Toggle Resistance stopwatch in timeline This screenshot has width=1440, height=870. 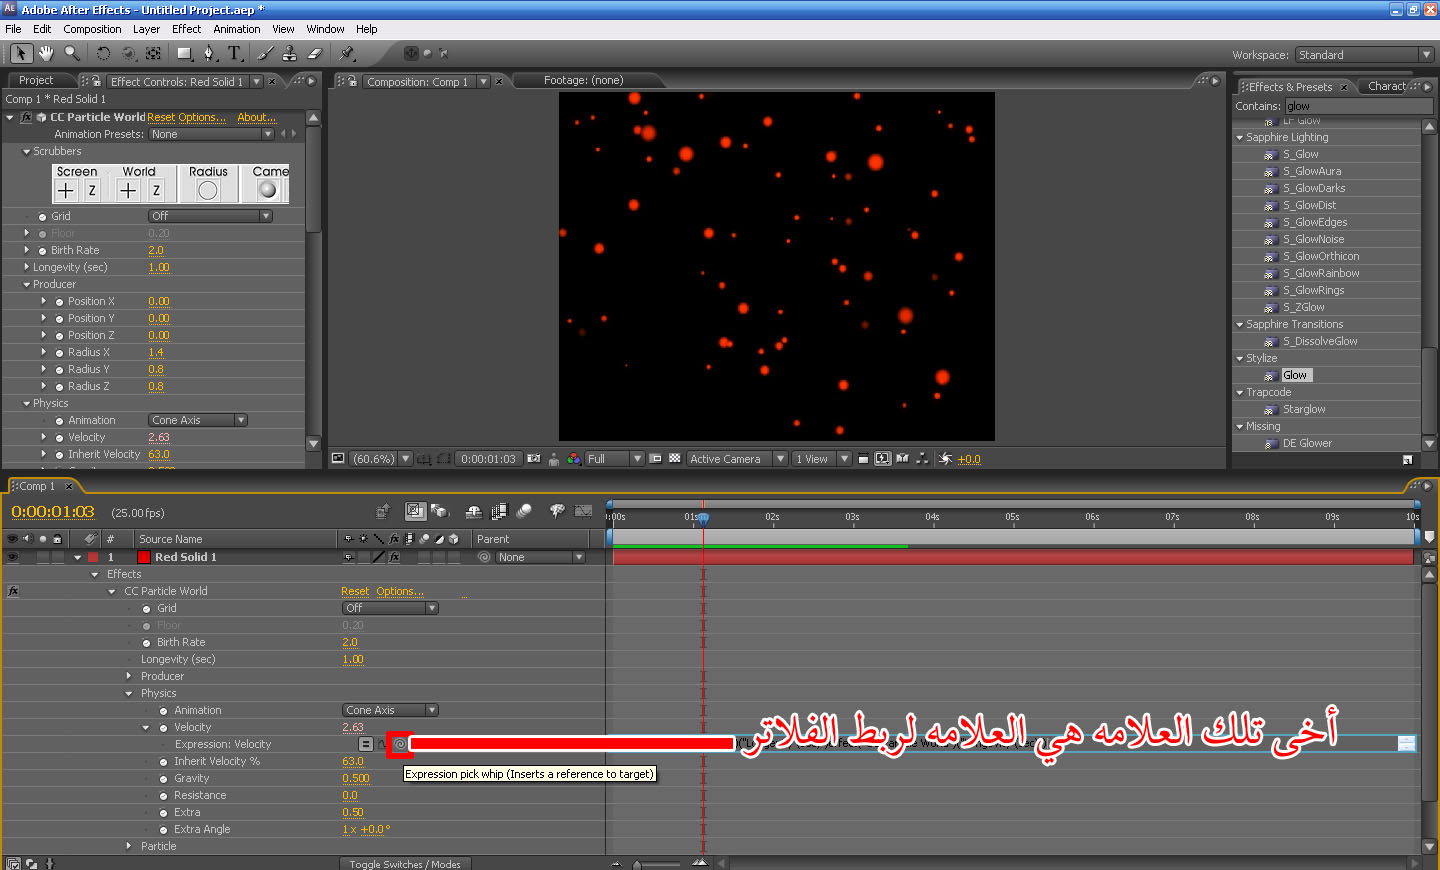164,795
